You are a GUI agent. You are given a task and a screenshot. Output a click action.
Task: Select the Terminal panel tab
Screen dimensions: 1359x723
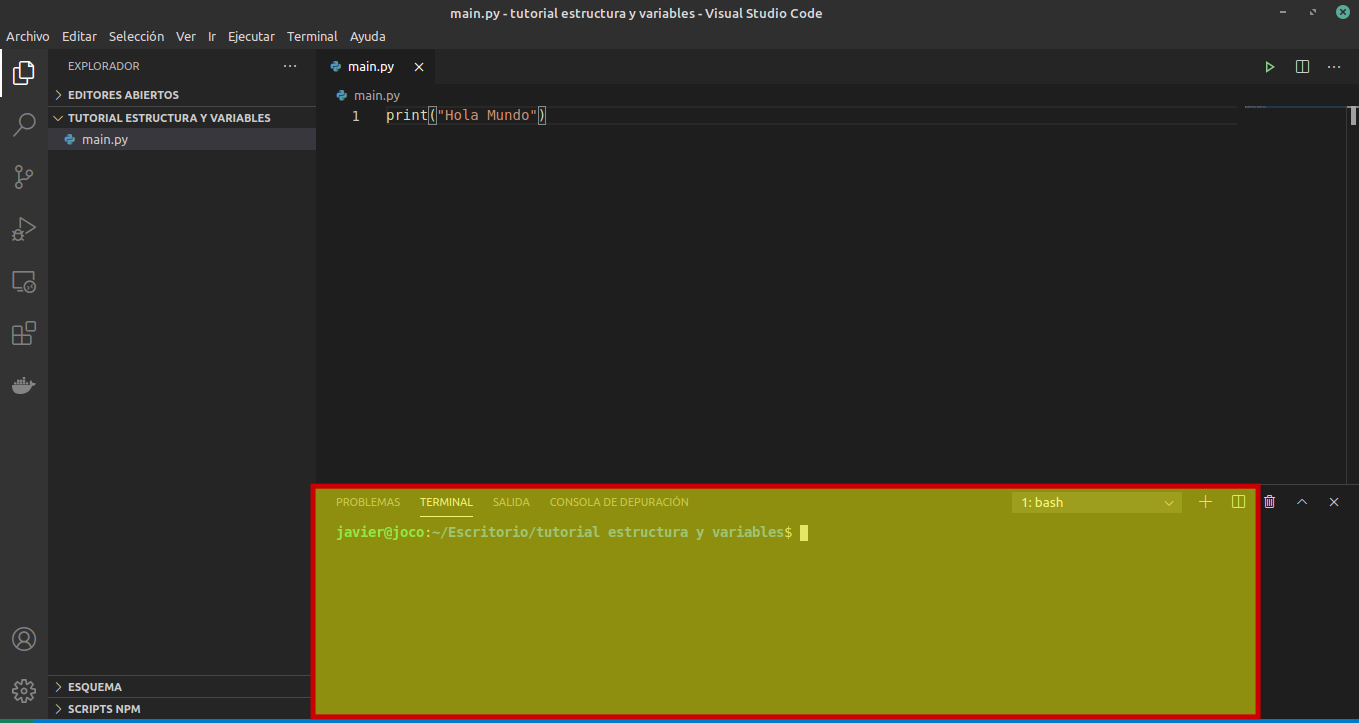click(446, 502)
